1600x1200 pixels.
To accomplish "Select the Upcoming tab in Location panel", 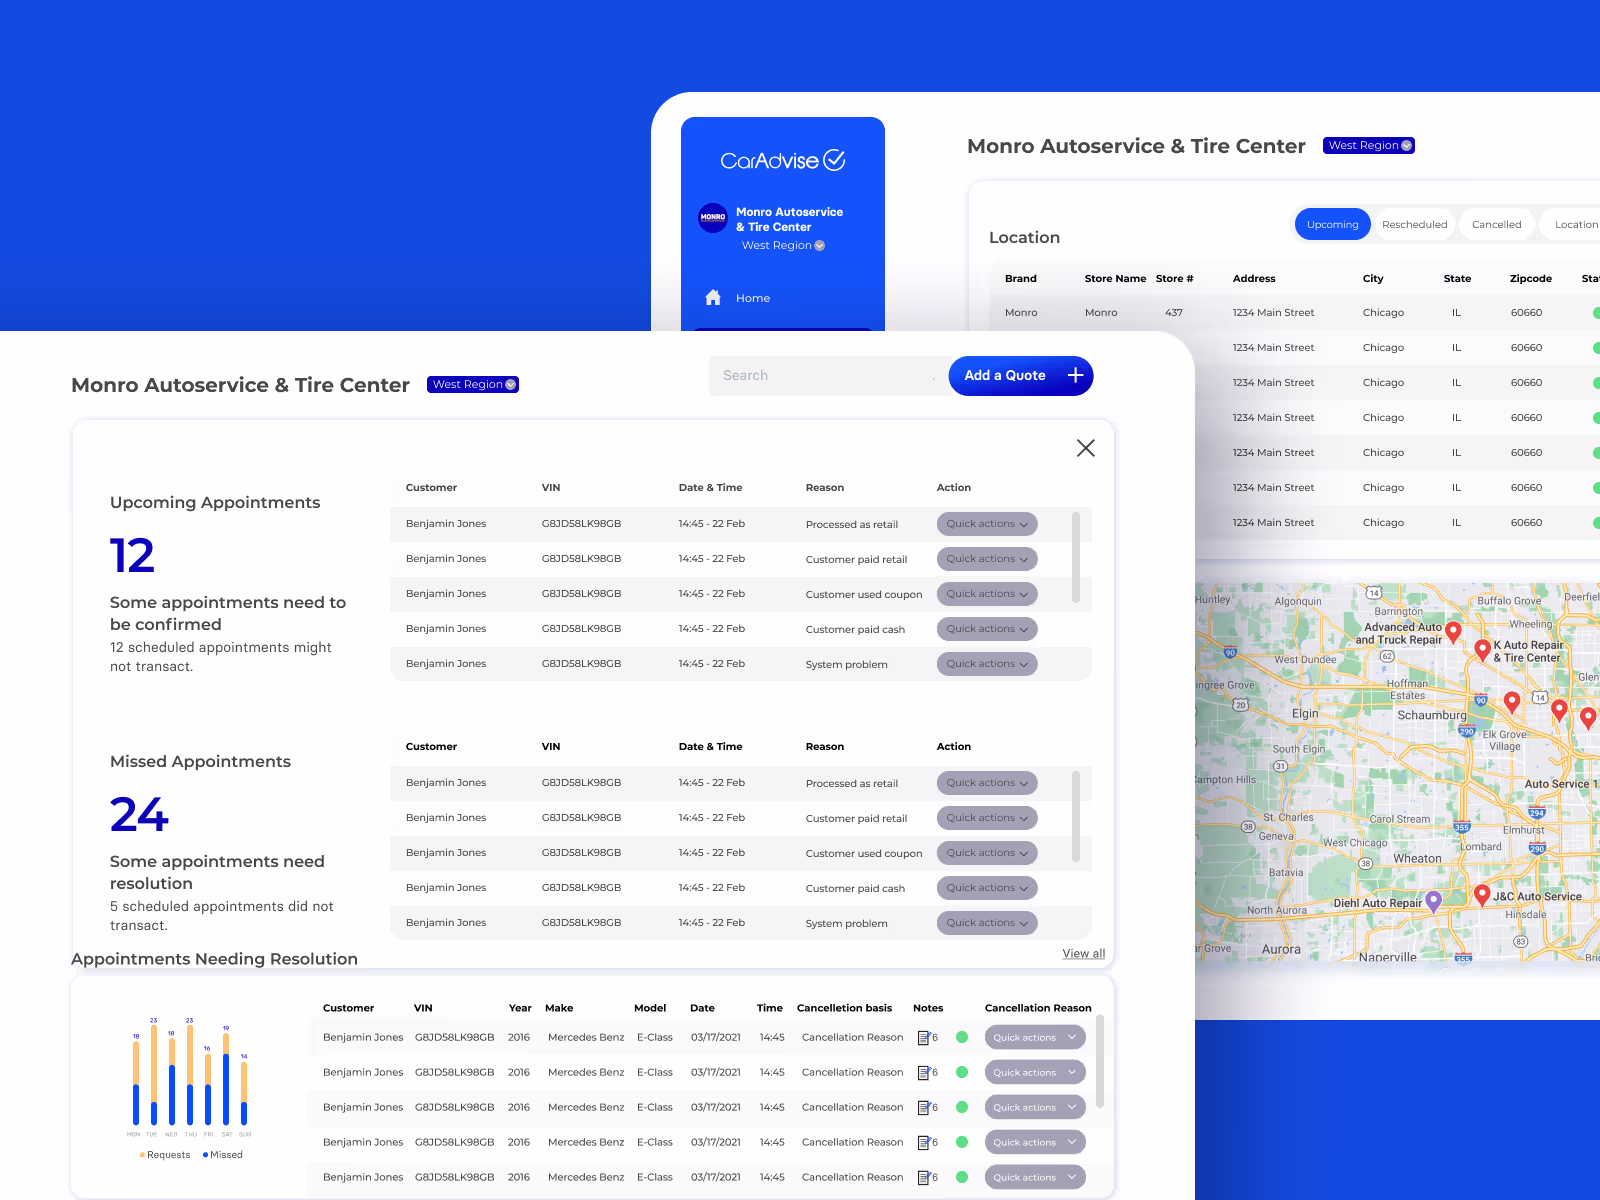I will coord(1332,224).
